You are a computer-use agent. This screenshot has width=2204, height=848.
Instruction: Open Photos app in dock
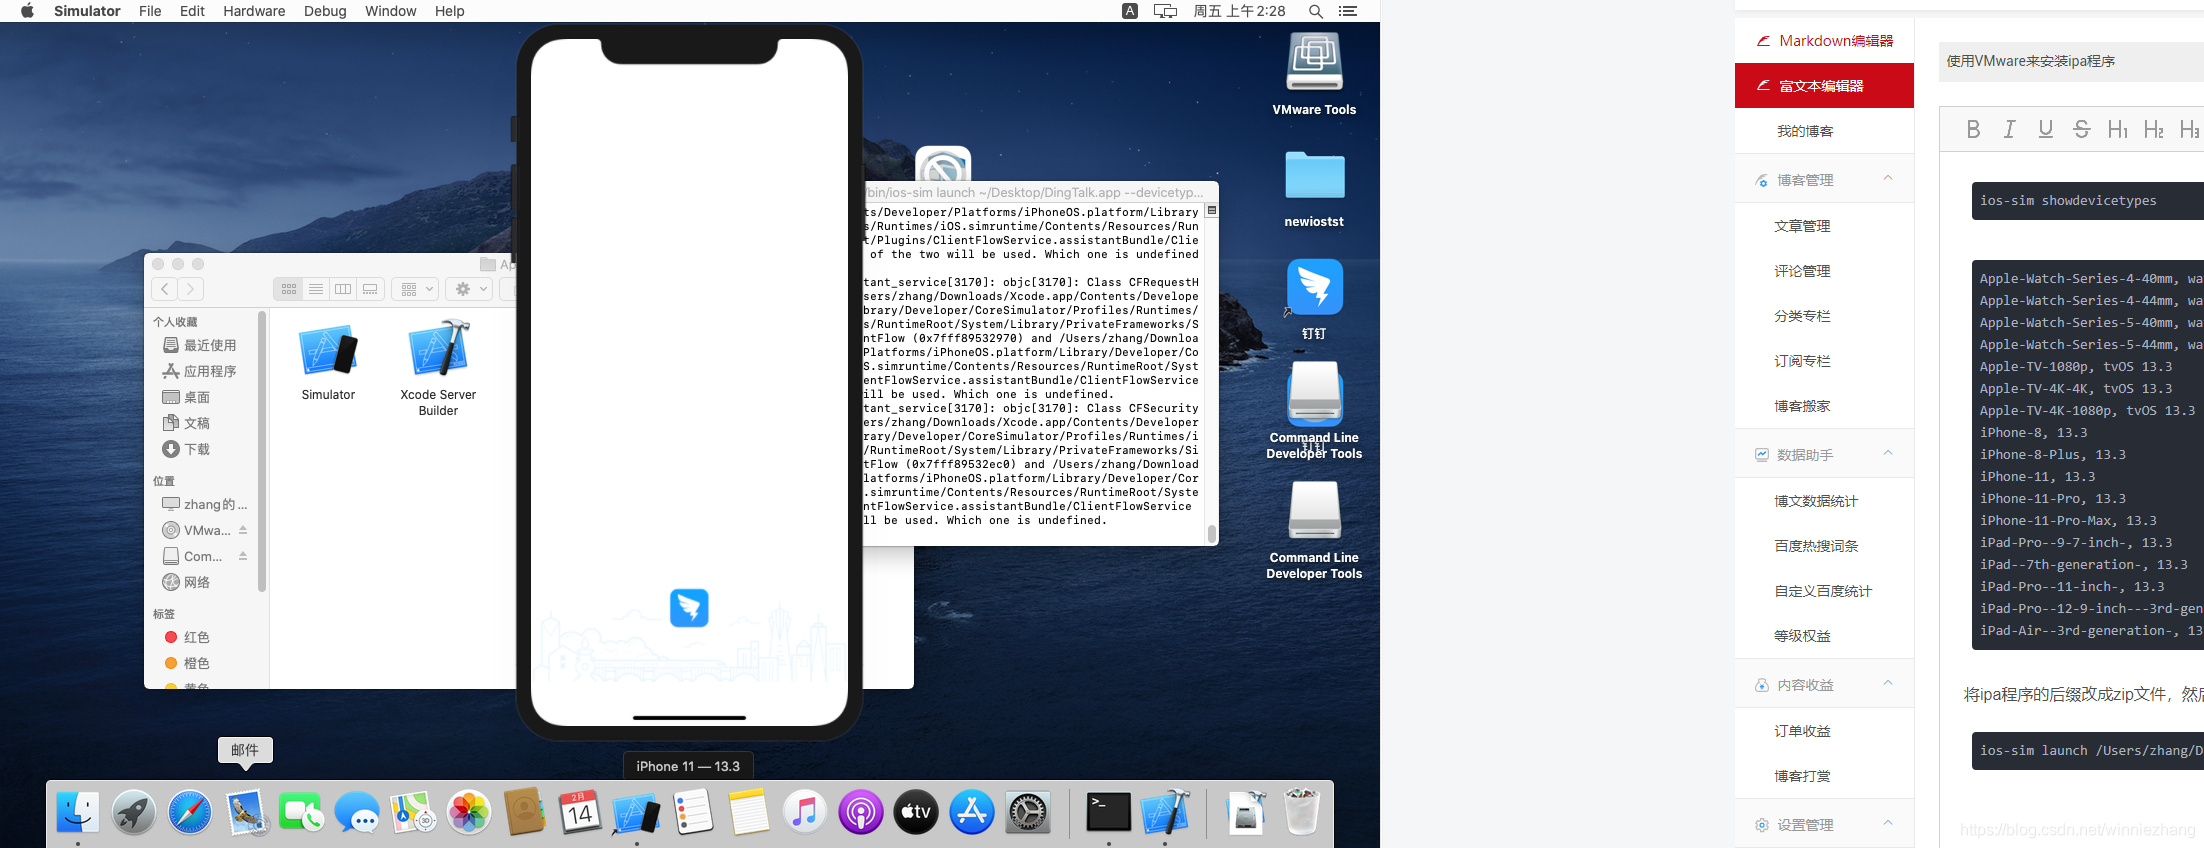469,812
